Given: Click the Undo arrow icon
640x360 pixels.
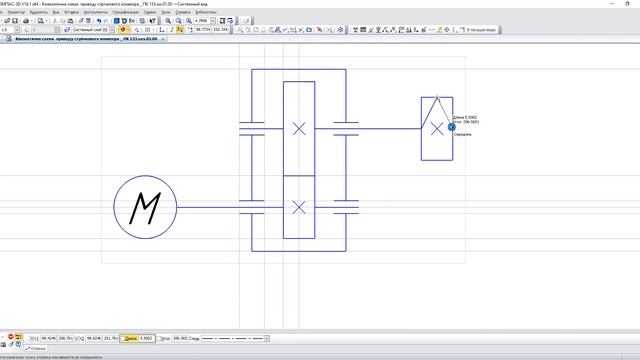Looking at the screenshot, I should (x=99, y=21).
